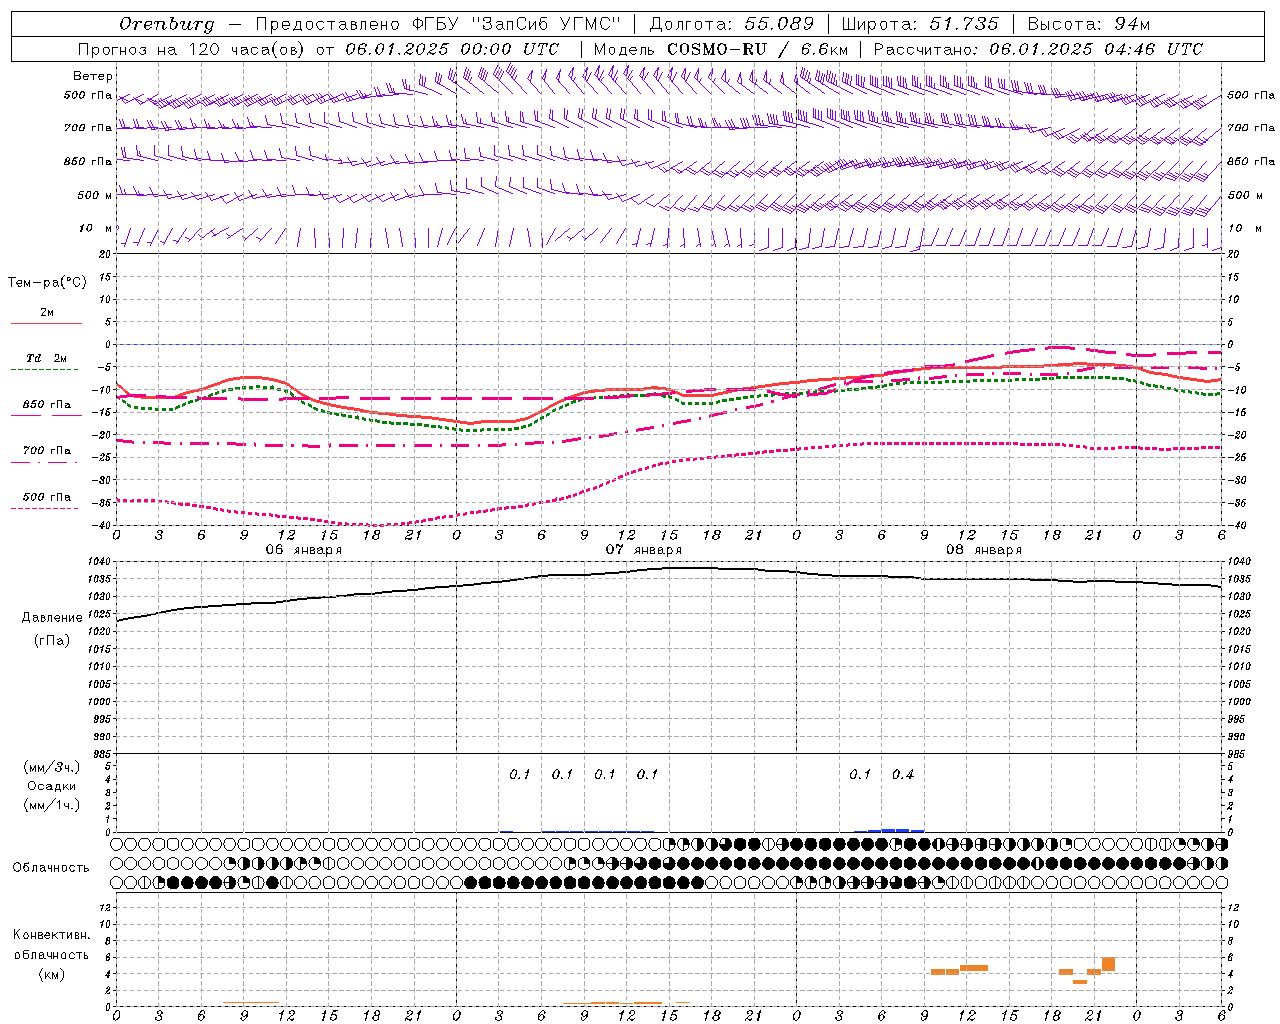Click the 08 января date label

click(983, 550)
